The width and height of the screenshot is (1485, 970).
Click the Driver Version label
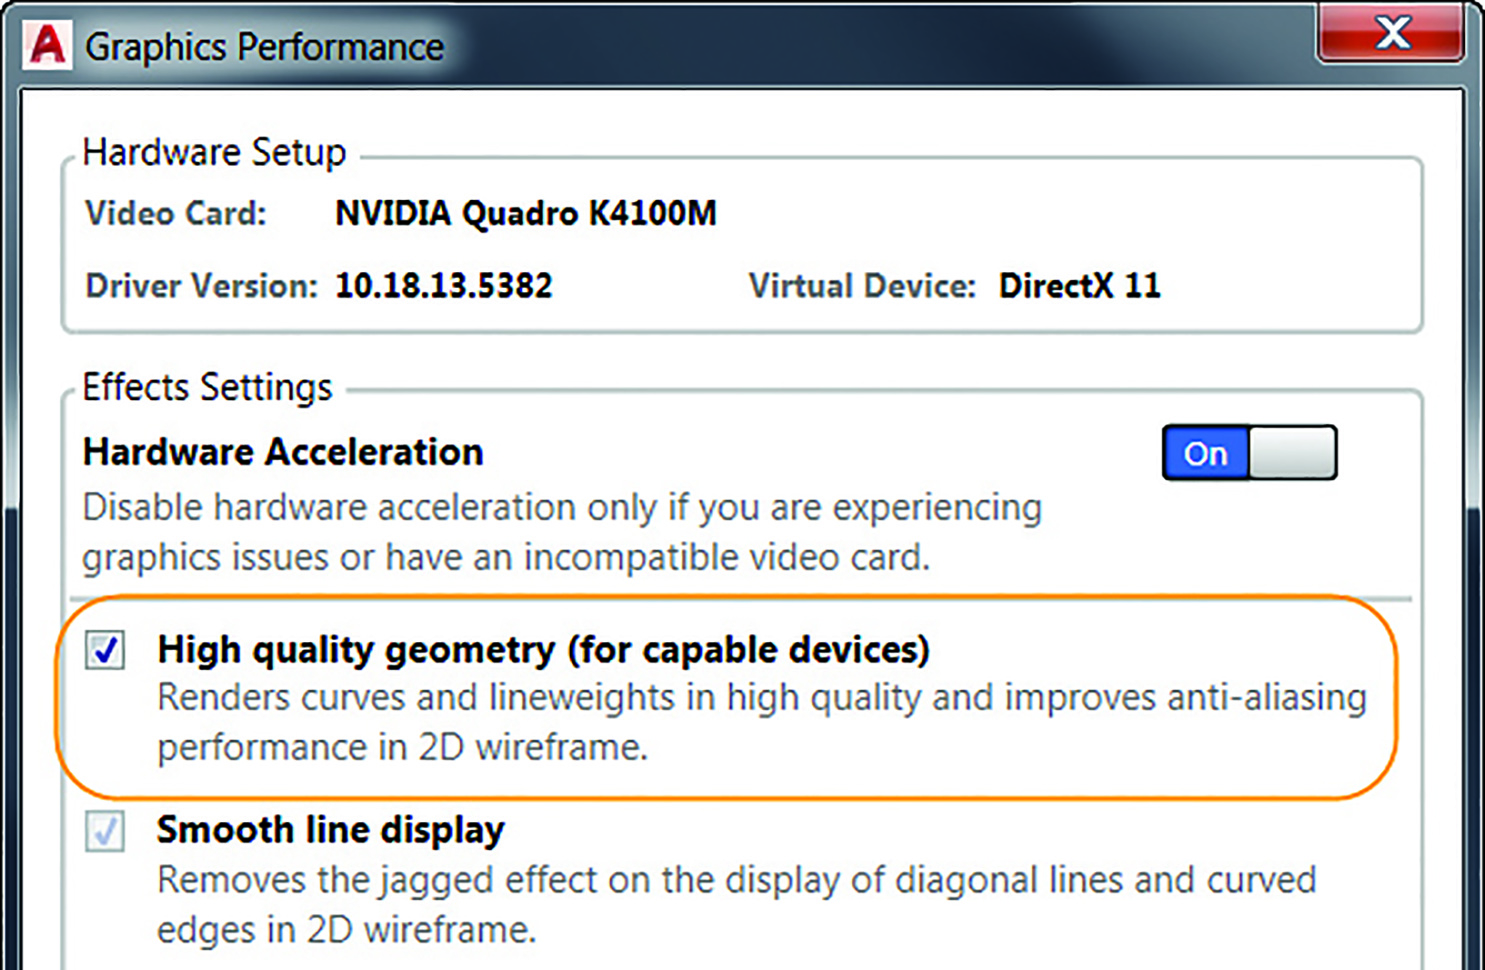point(201,286)
